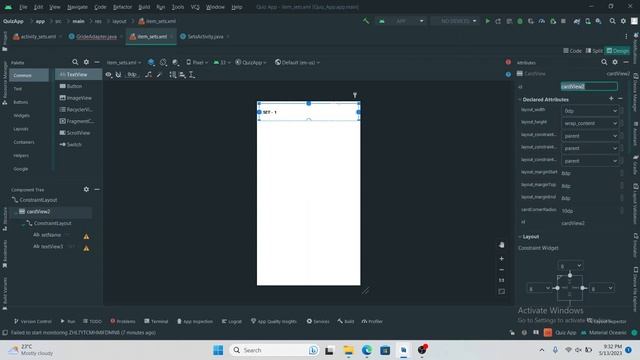Open Search Everywhere magnifier in the top toolbar
Image resolution: width=640 pixels, height=360 pixels.
click(x=612, y=21)
